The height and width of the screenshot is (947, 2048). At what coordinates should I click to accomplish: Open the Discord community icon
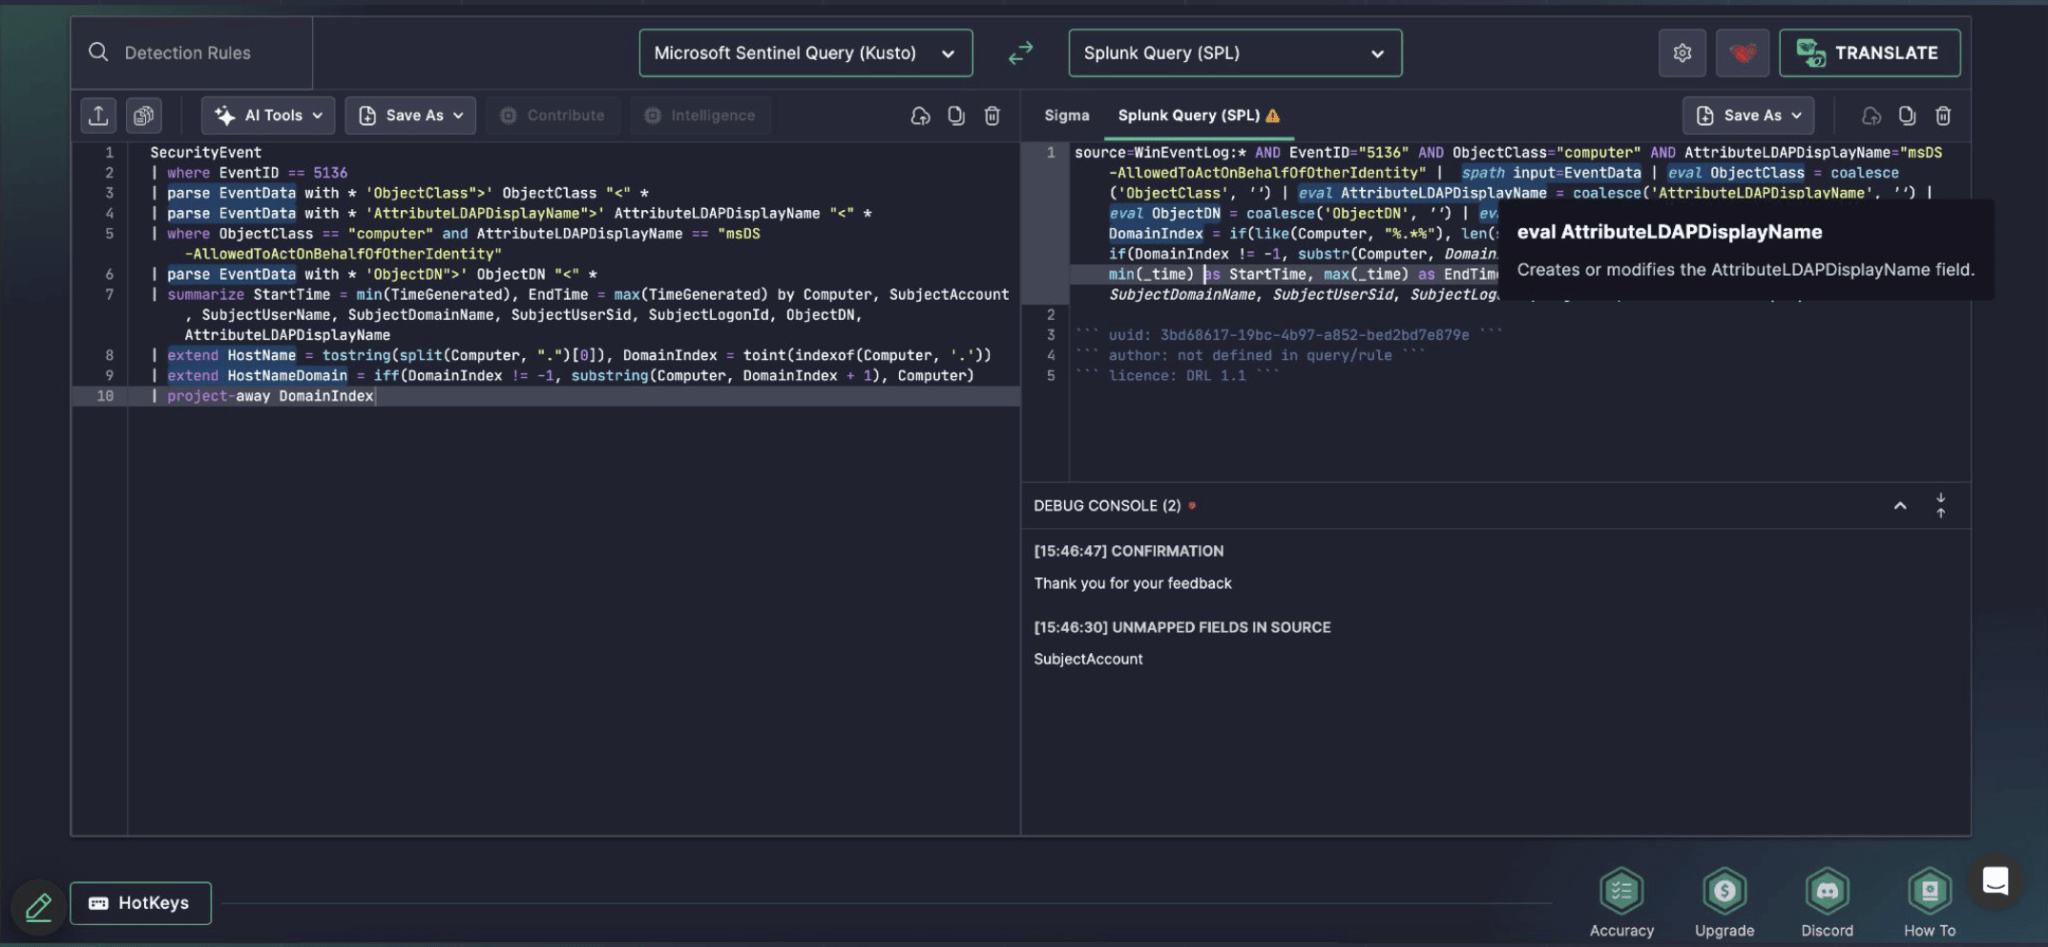(1827, 890)
